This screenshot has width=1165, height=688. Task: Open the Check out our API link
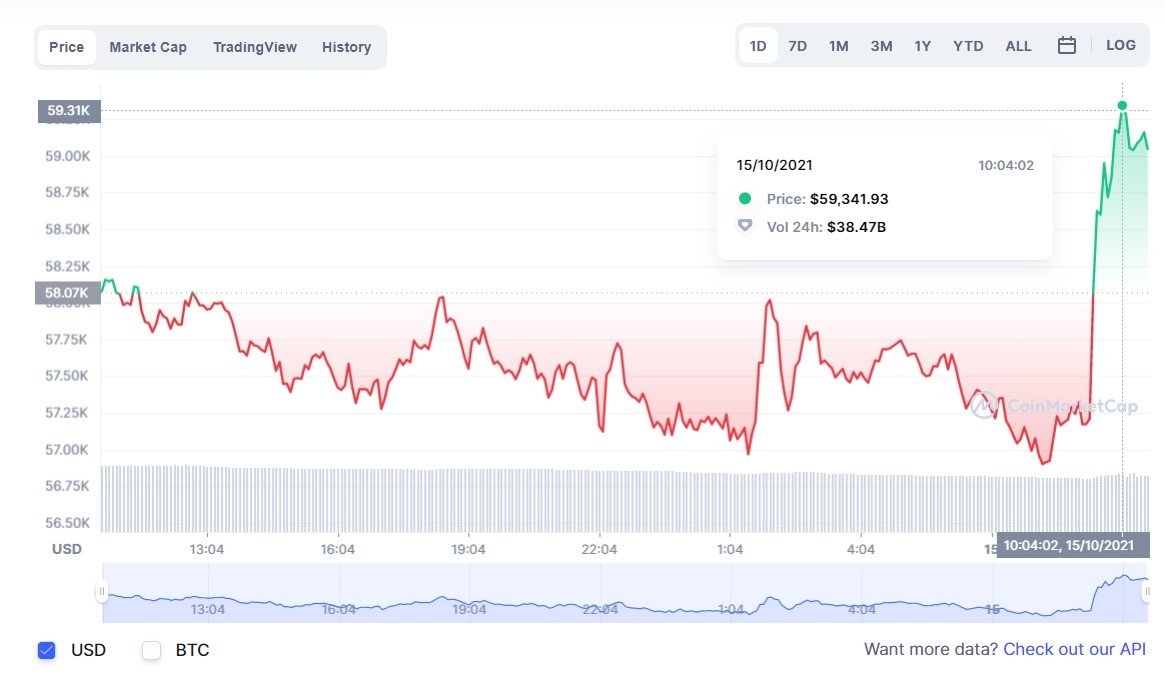[1074, 650]
